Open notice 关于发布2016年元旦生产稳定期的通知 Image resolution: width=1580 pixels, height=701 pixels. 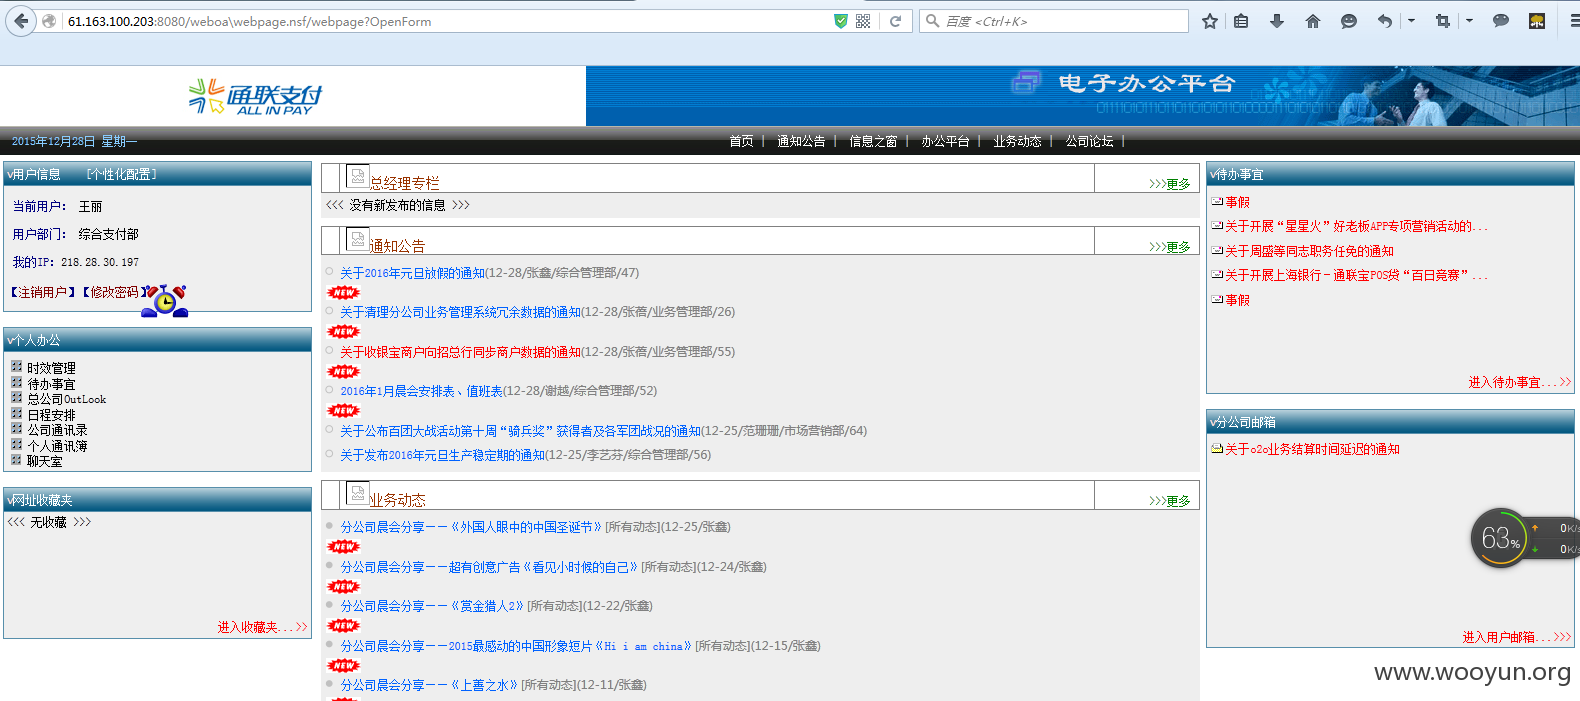442,455
